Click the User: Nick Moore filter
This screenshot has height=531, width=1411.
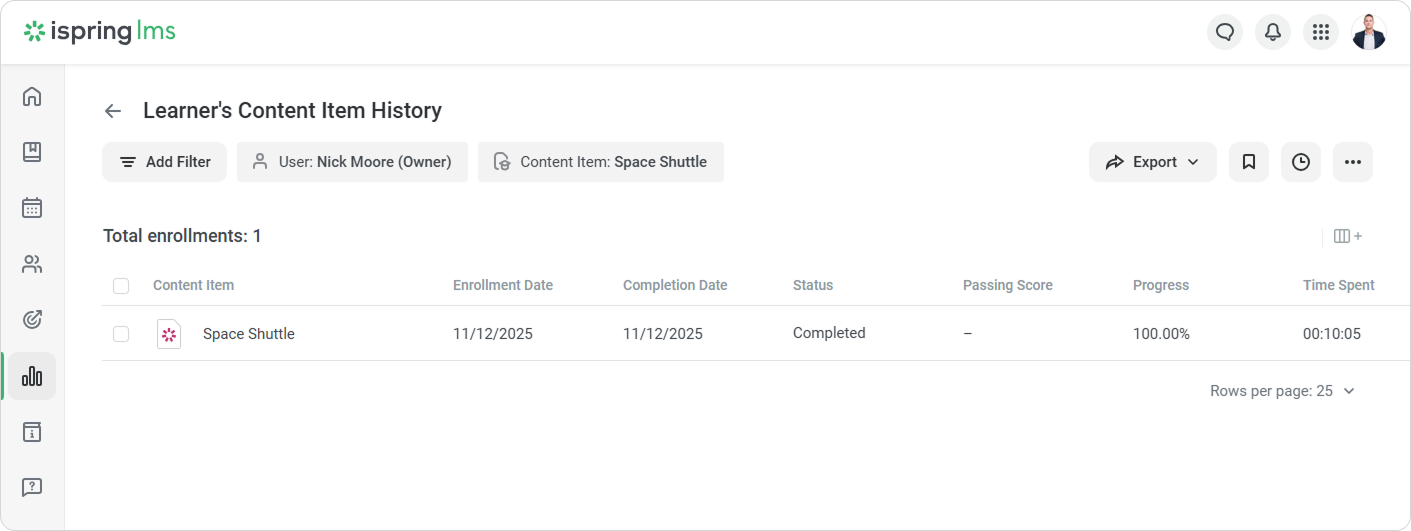352,162
